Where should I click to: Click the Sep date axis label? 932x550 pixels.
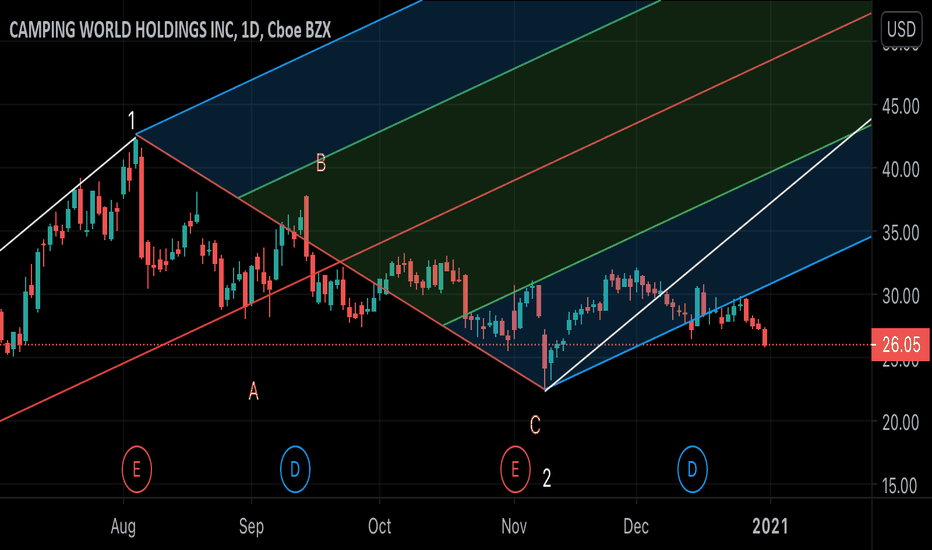point(251,526)
